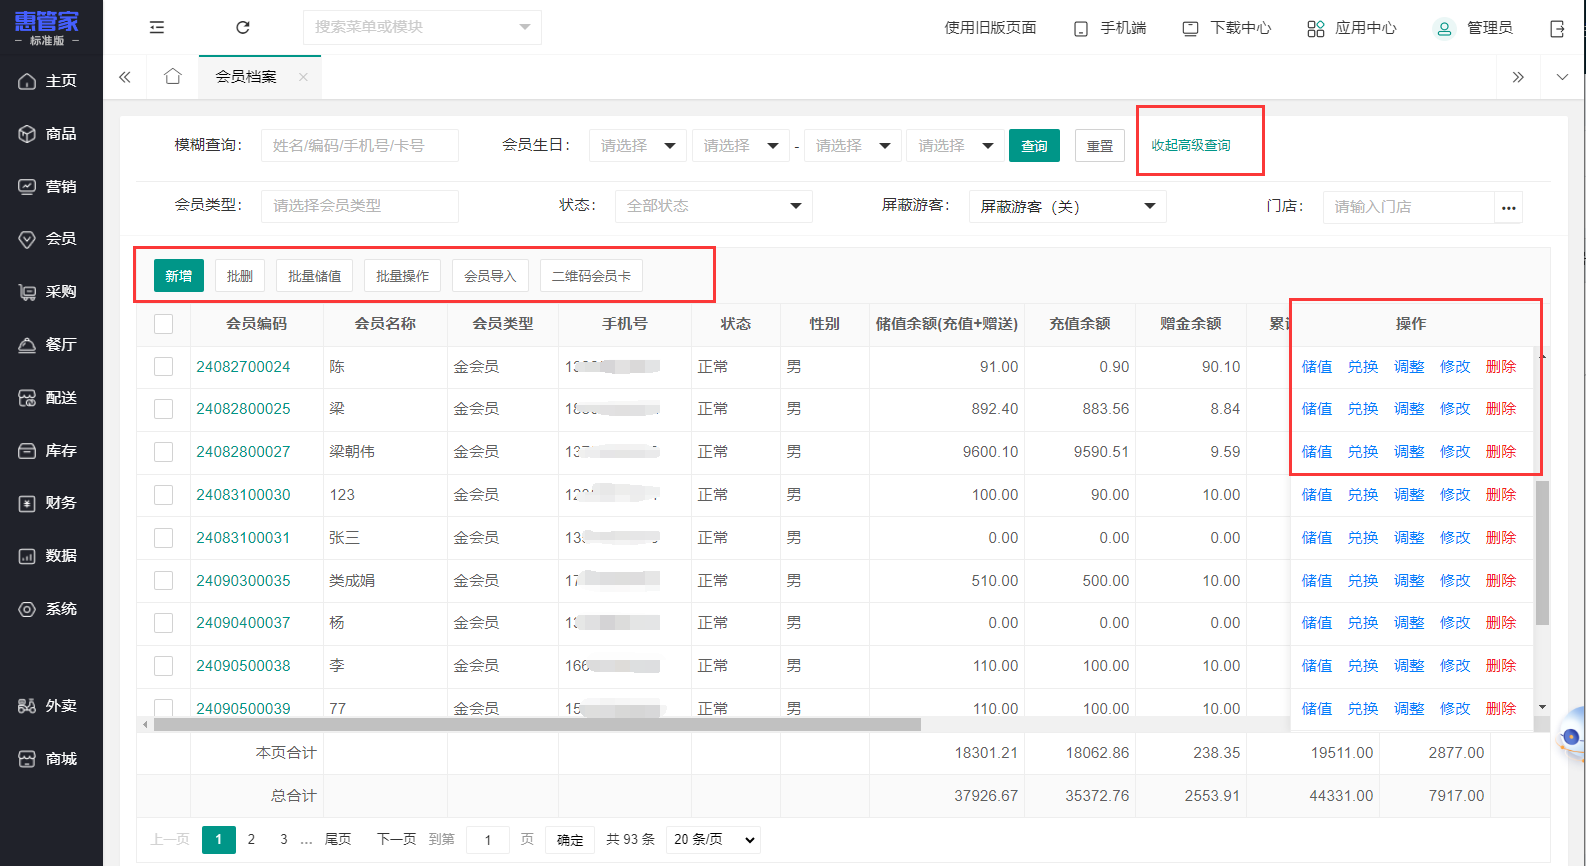
Task: Toggle the sidebar menu collapse icon
Action: click(x=157, y=27)
